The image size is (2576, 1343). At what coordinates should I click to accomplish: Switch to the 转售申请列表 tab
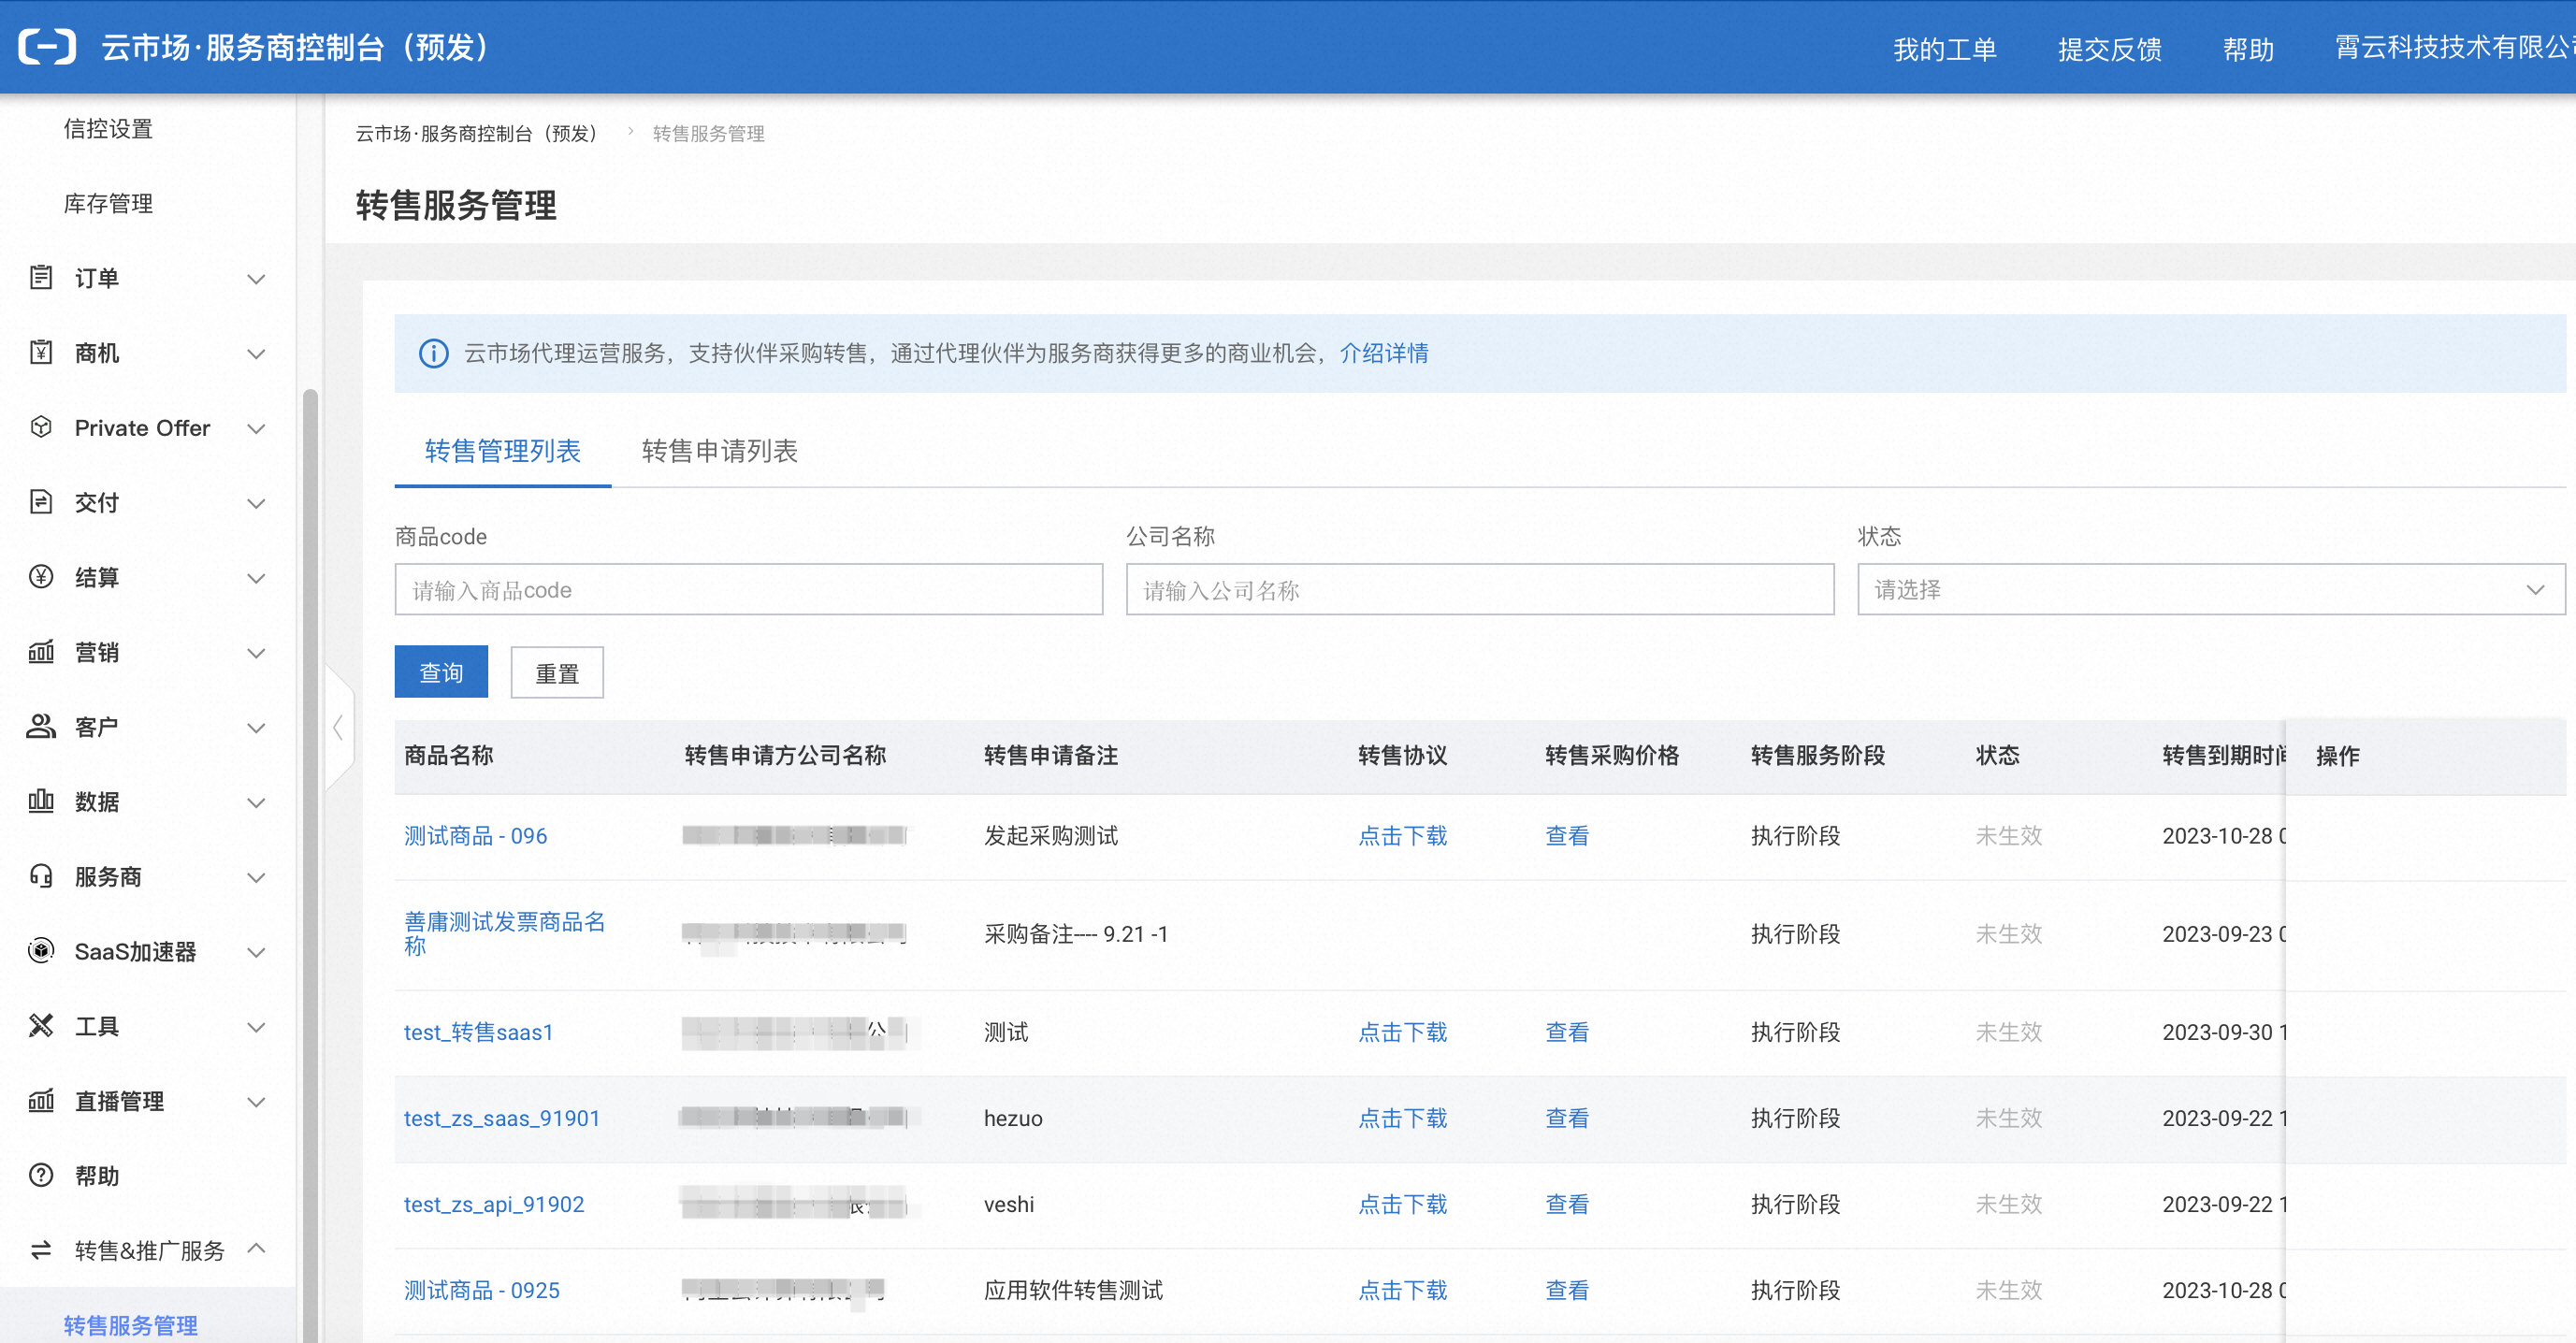click(719, 451)
